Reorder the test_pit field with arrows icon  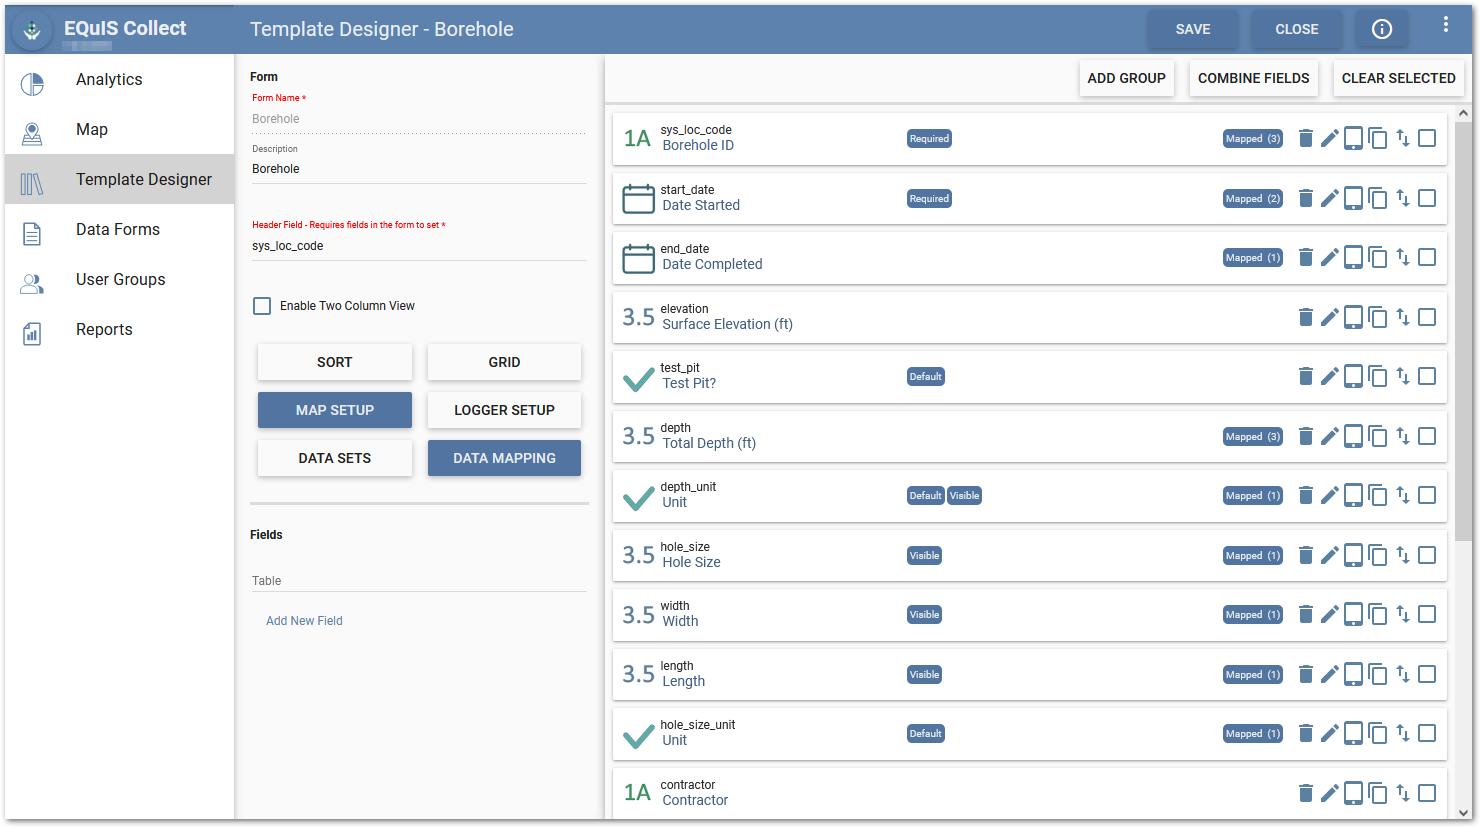[1403, 376]
